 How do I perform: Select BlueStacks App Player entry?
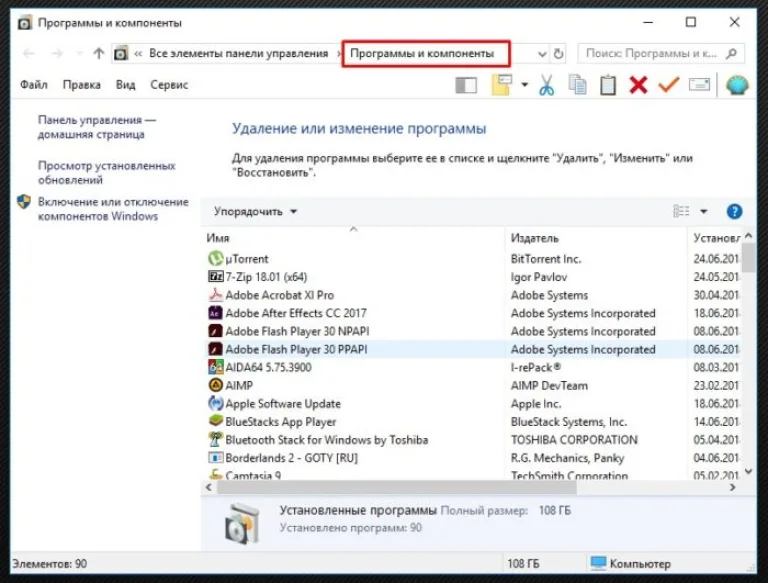coord(473,422)
